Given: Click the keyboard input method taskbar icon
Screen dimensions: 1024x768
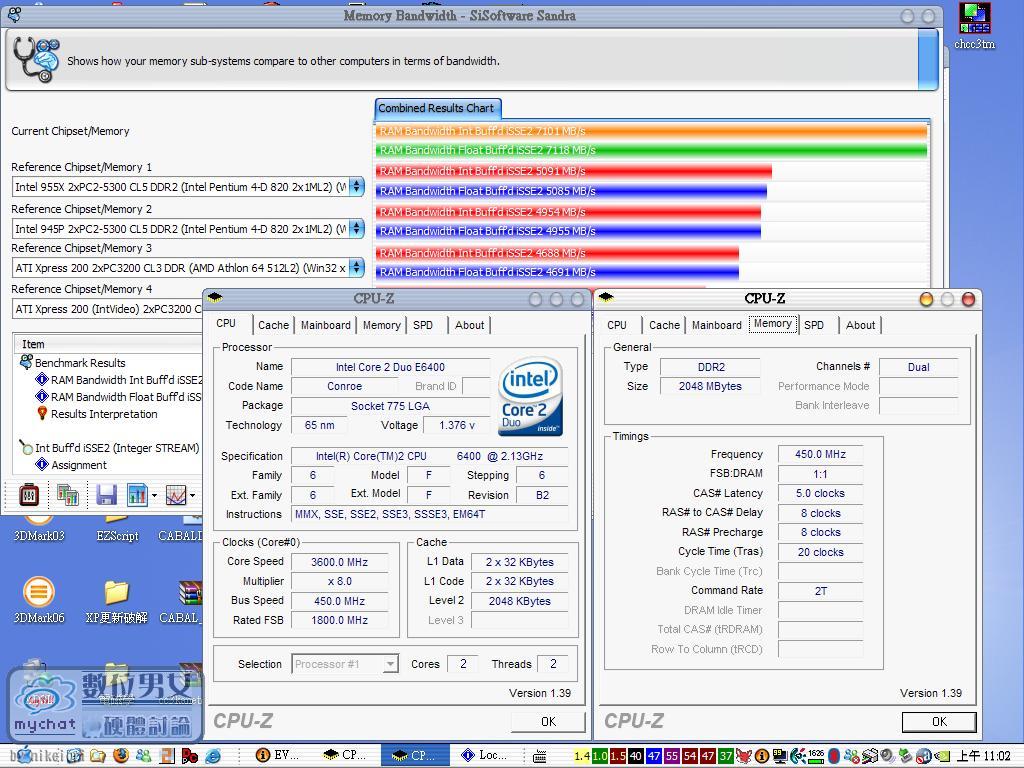Looking at the screenshot, I should (539, 756).
